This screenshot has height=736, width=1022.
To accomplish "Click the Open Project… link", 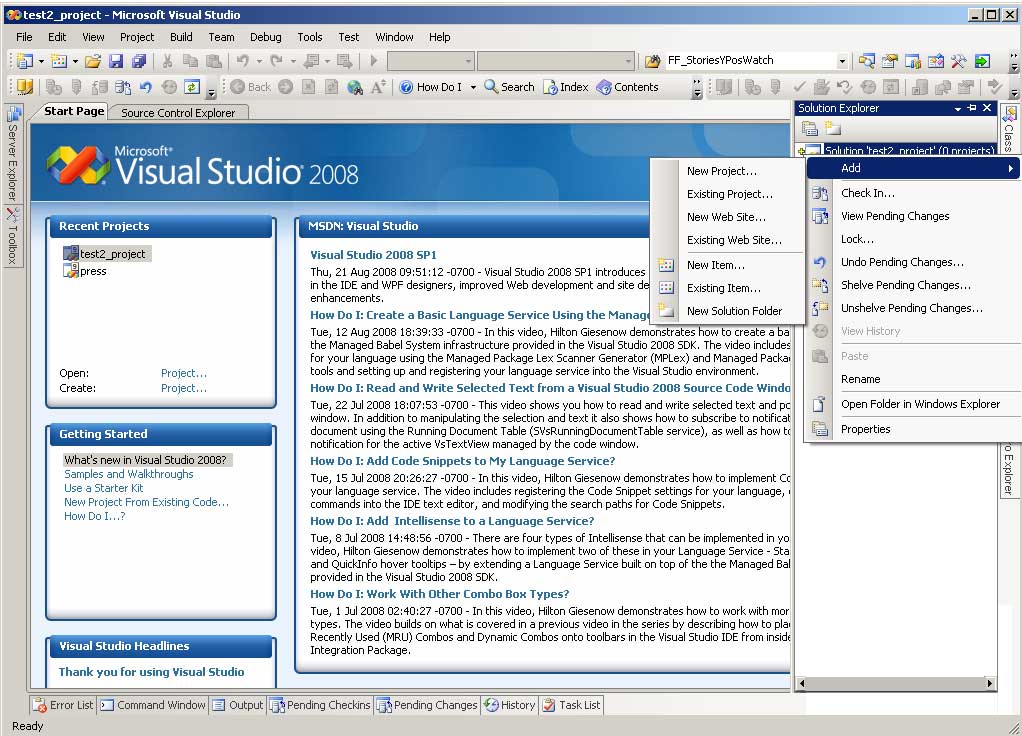I will coord(184,374).
